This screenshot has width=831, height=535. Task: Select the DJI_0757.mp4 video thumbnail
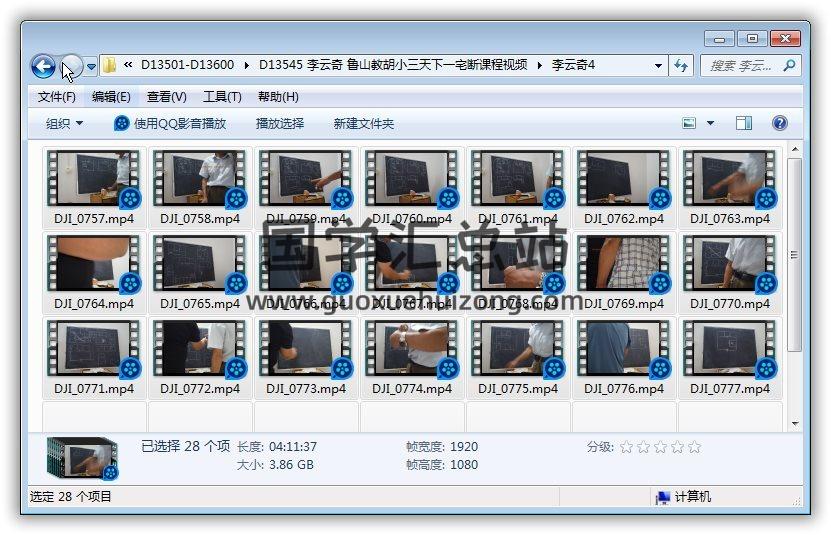tap(94, 180)
